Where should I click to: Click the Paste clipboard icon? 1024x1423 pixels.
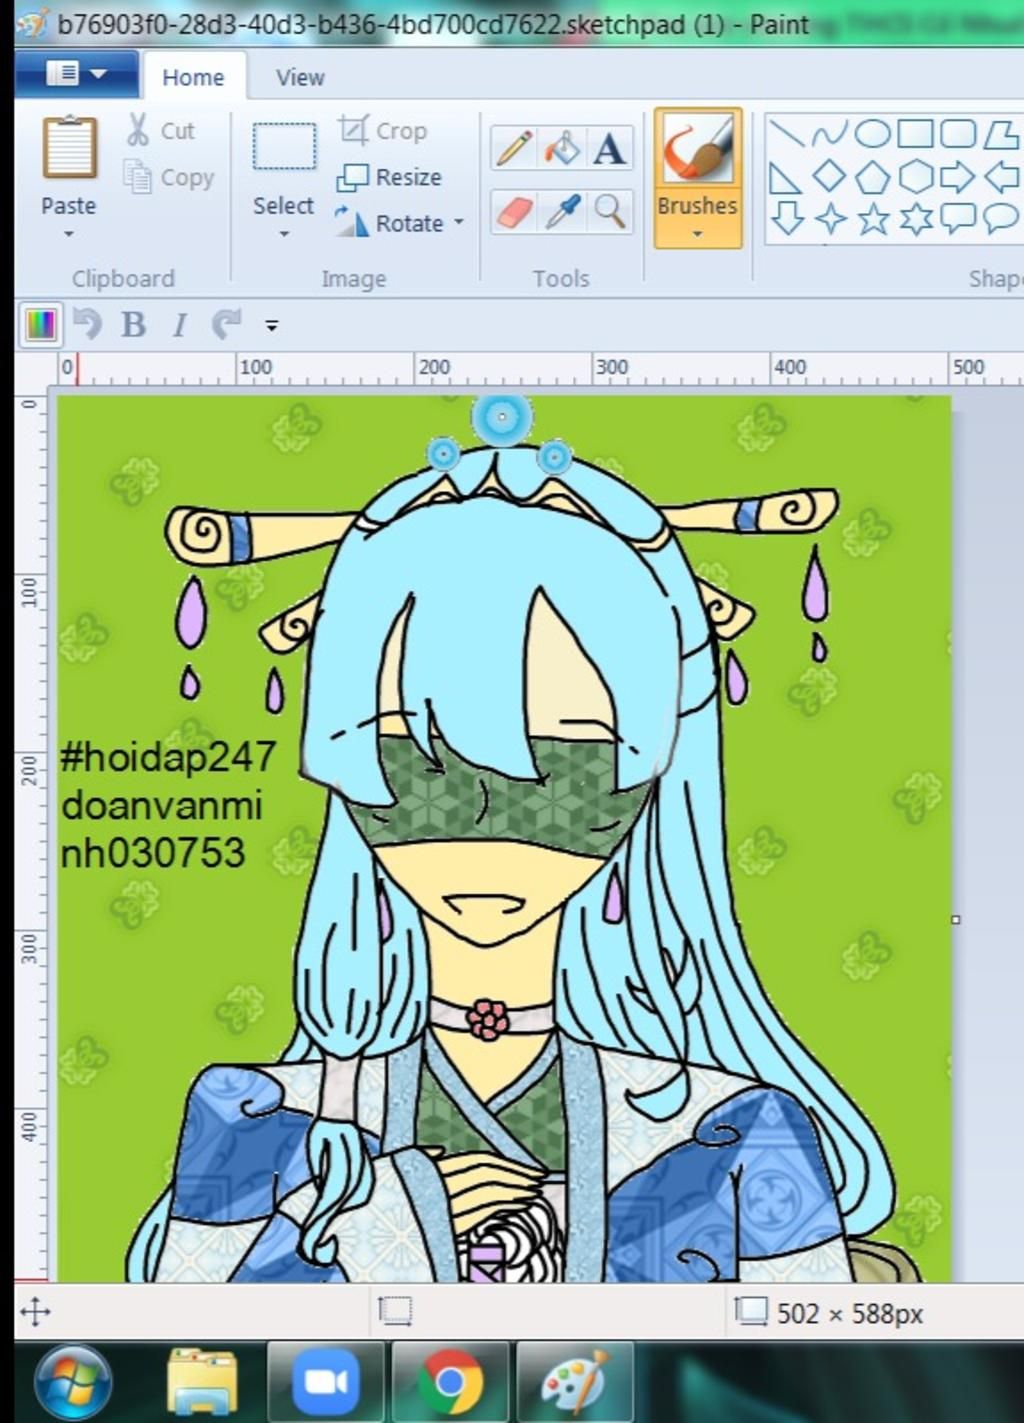pyautogui.click(x=69, y=148)
